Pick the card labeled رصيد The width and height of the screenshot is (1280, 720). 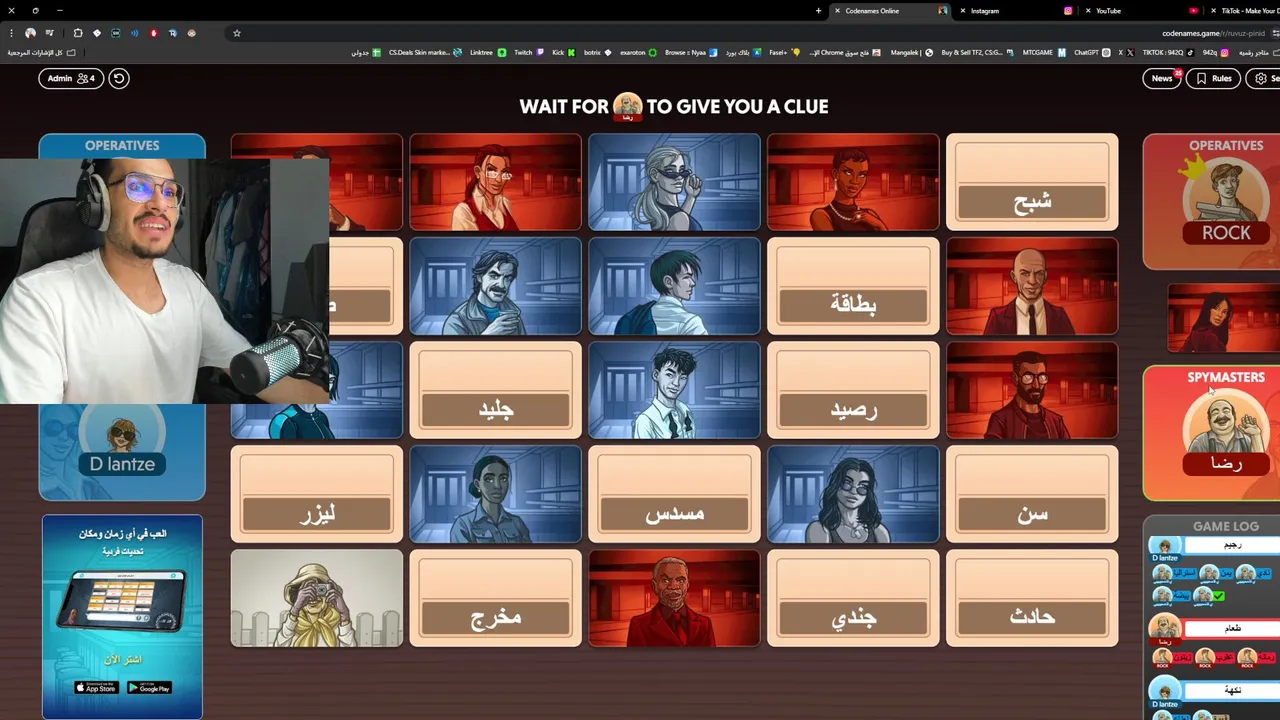(853, 390)
